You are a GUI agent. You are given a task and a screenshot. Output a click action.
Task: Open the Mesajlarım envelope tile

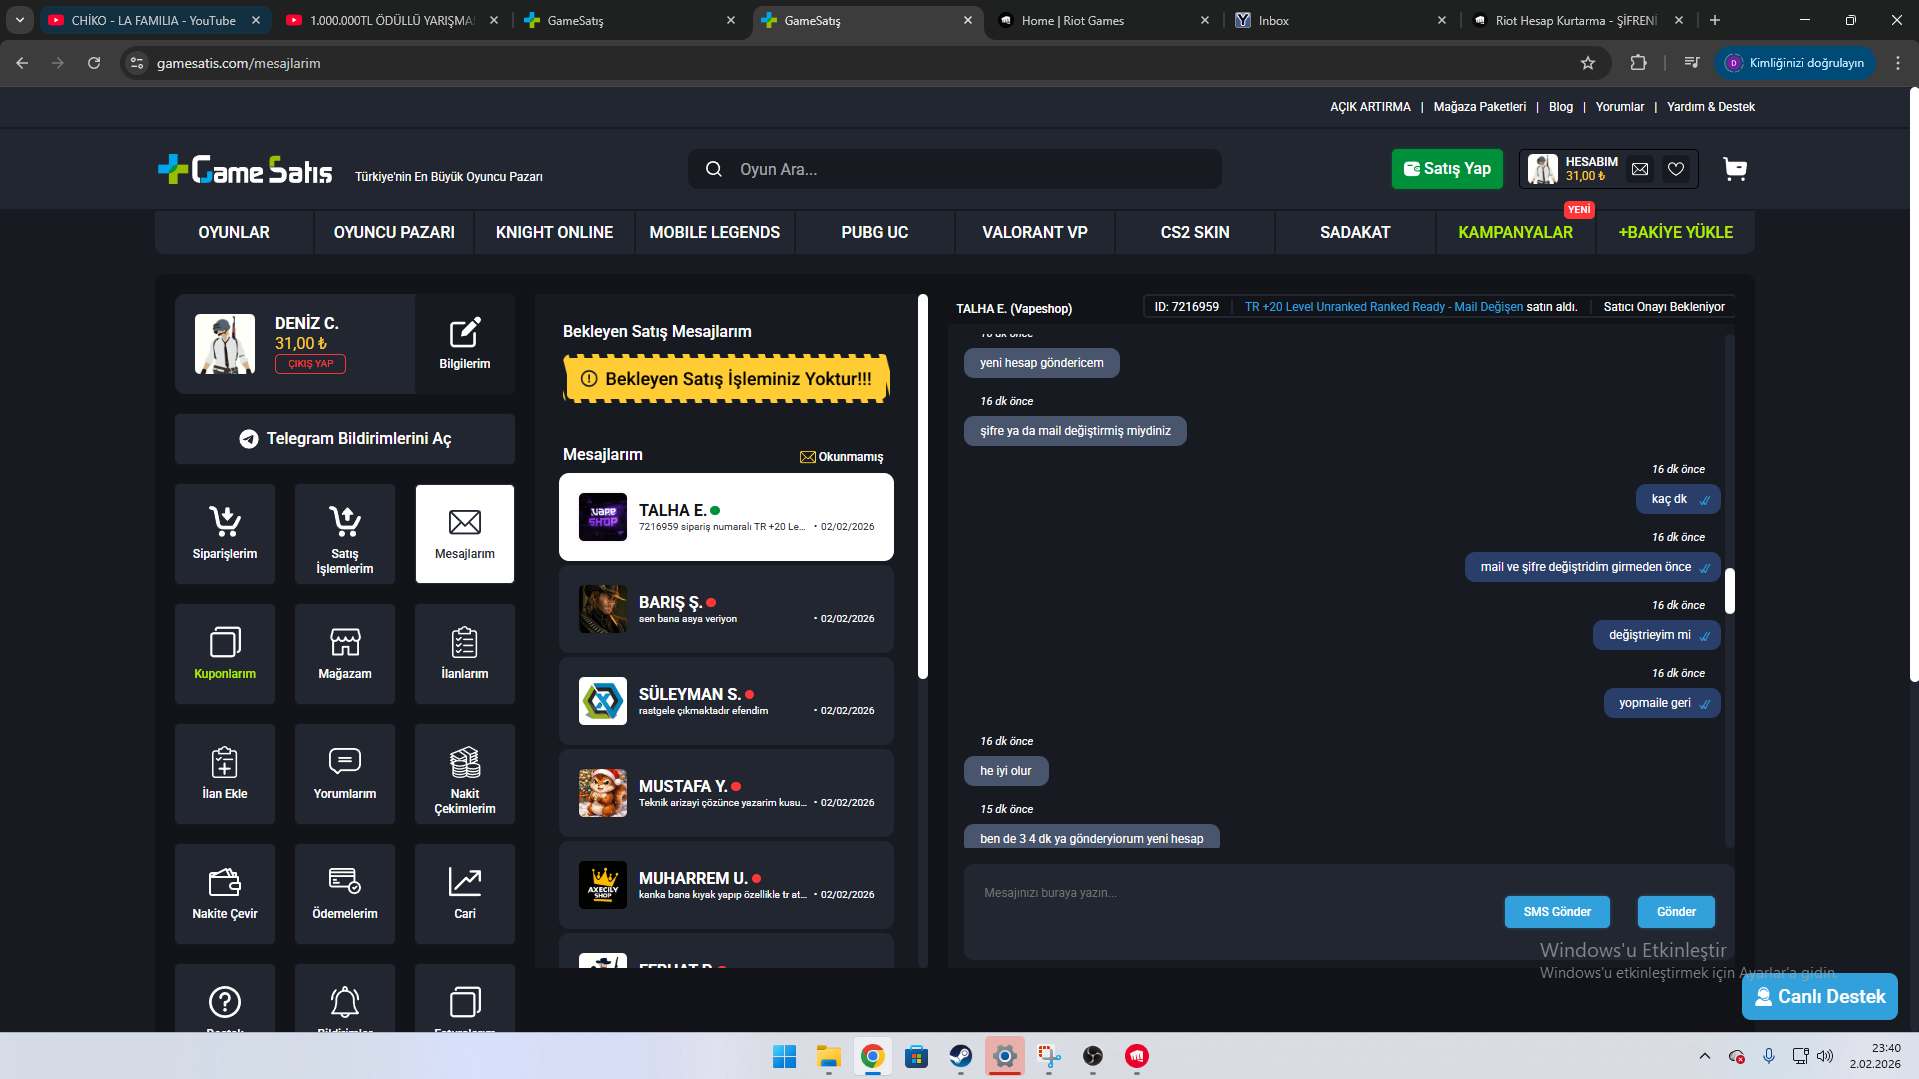(465, 534)
